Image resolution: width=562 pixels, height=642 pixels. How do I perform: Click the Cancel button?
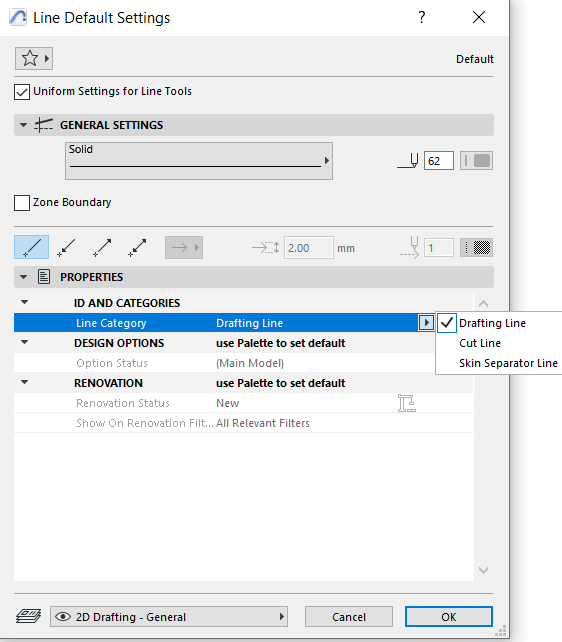tap(349, 617)
